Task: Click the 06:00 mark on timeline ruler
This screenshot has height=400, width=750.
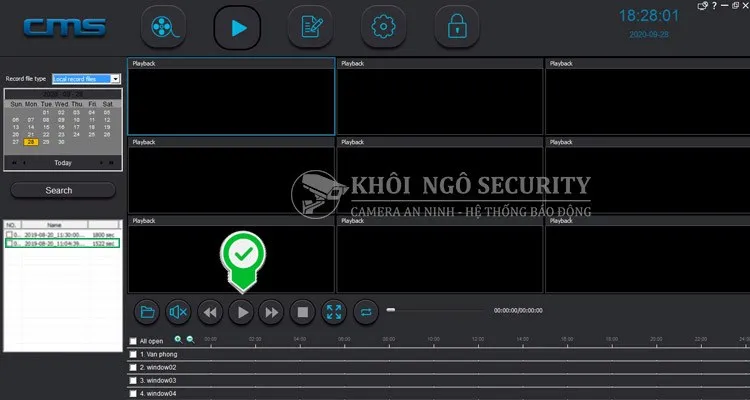Action: [344, 339]
